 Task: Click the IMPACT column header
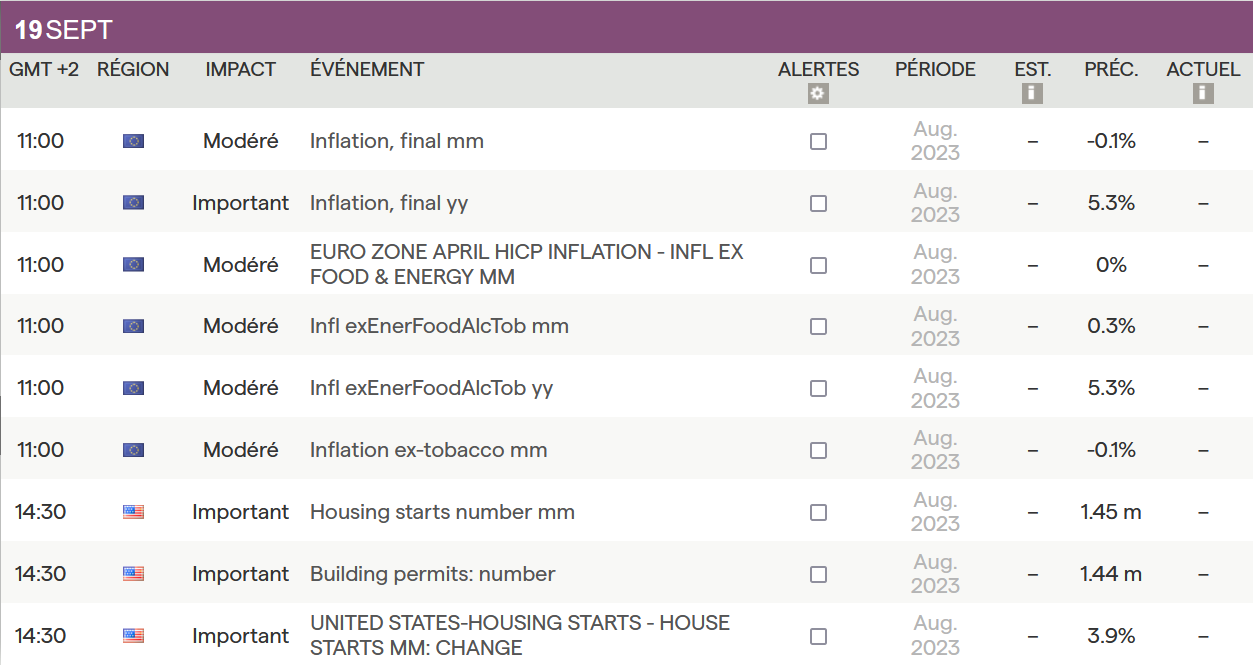pos(240,70)
